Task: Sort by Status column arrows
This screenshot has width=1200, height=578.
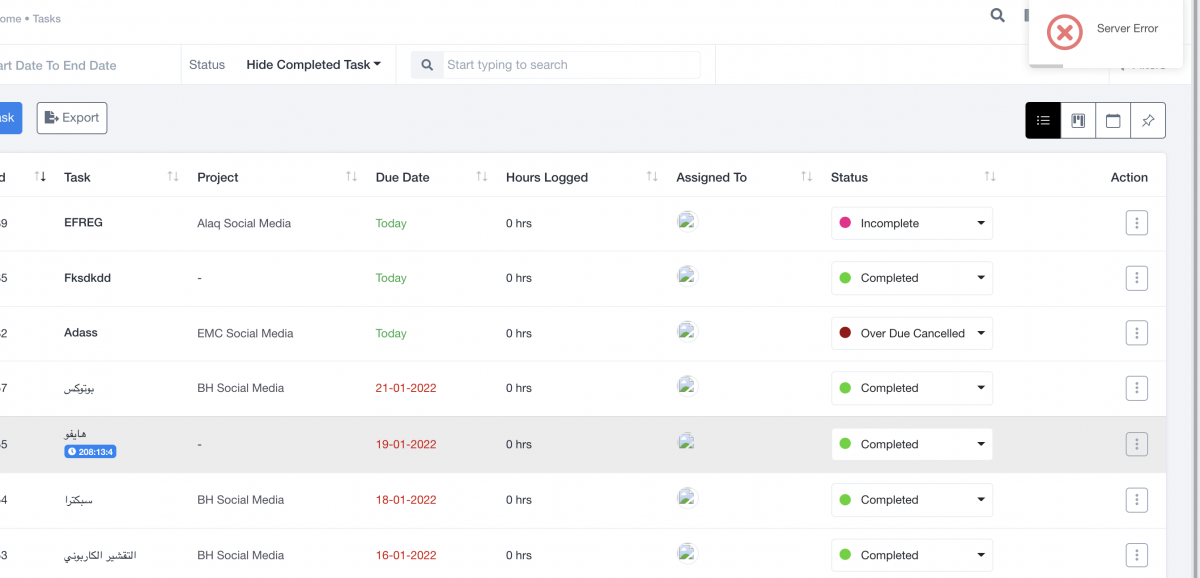Action: (989, 177)
